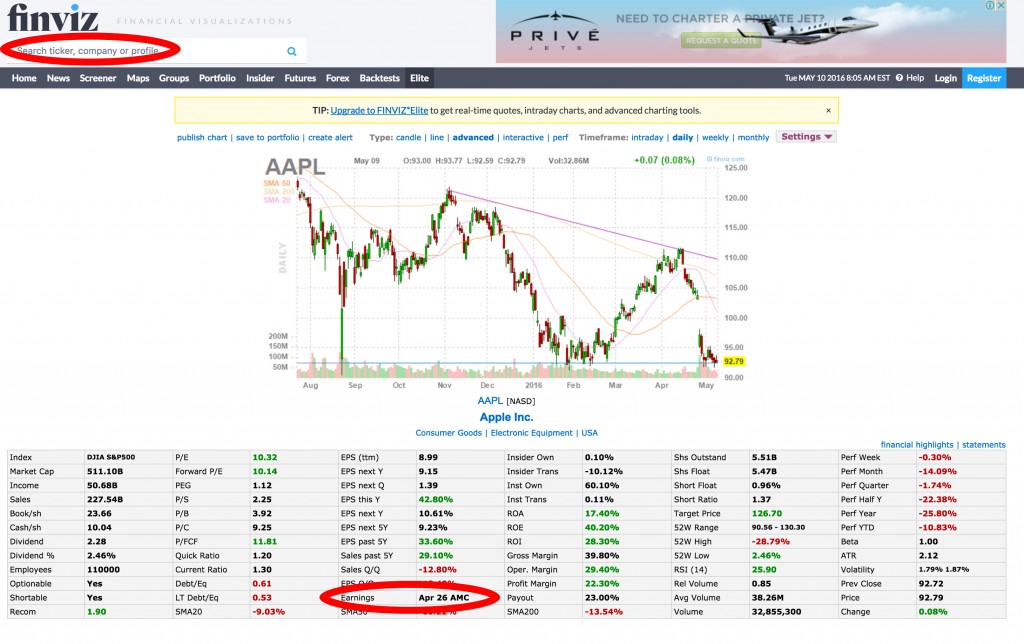The width and height of the screenshot is (1024, 644).
Task: Click the Login link
Action: click(x=945, y=78)
